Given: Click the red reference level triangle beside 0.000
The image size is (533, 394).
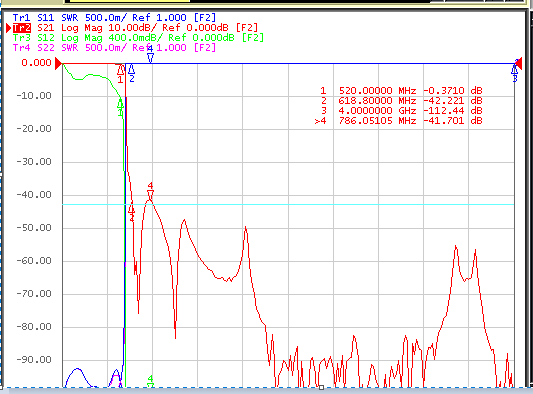Looking at the screenshot, I should click(58, 63).
